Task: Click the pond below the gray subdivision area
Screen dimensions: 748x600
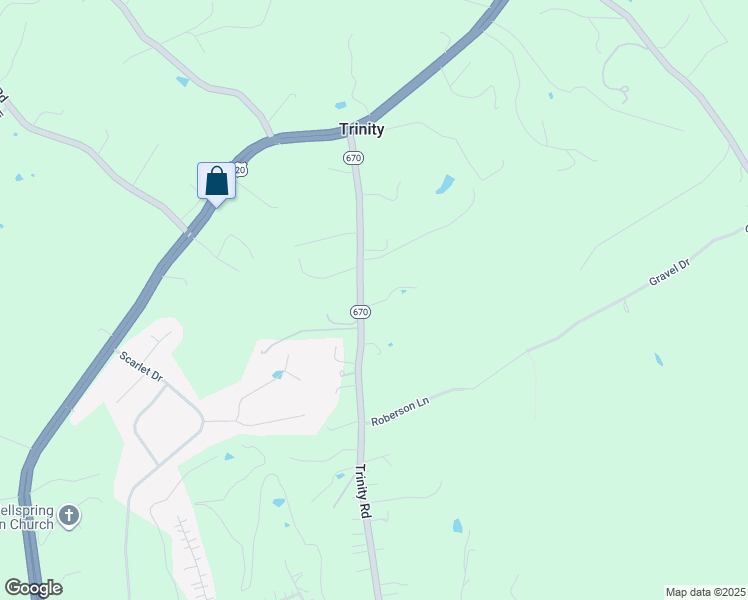Action: tap(229, 457)
